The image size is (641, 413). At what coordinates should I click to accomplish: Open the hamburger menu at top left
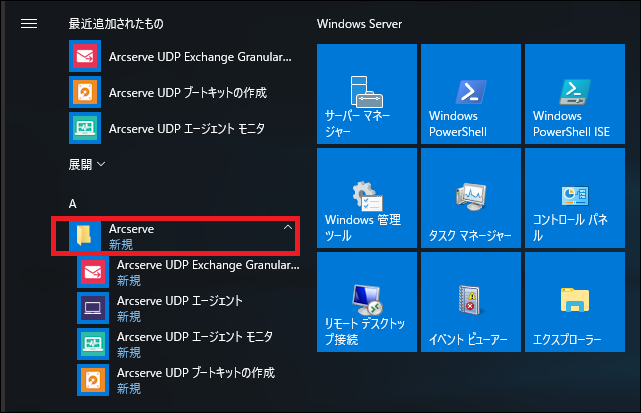tap(29, 24)
